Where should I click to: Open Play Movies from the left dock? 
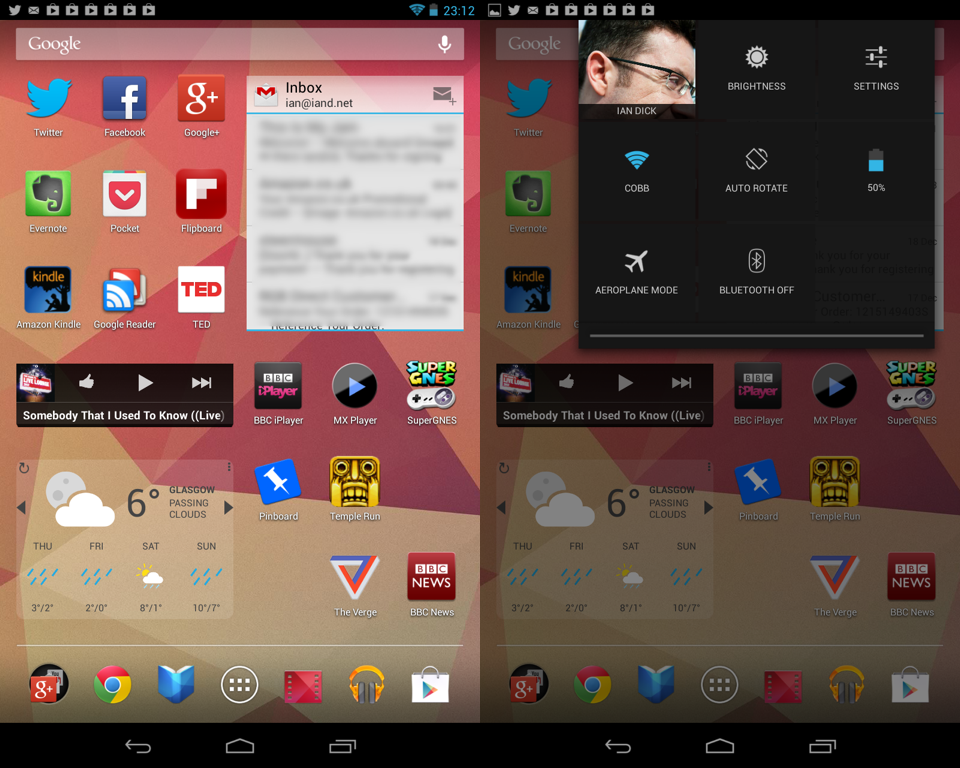click(x=303, y=685)
